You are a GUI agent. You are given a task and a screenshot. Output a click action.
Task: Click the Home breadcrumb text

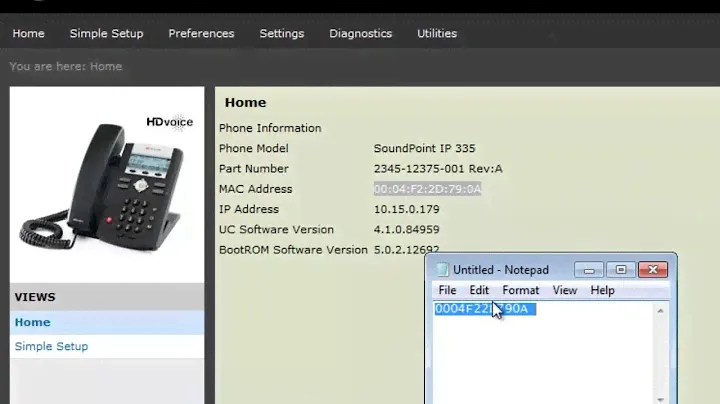tap(105, 66)
